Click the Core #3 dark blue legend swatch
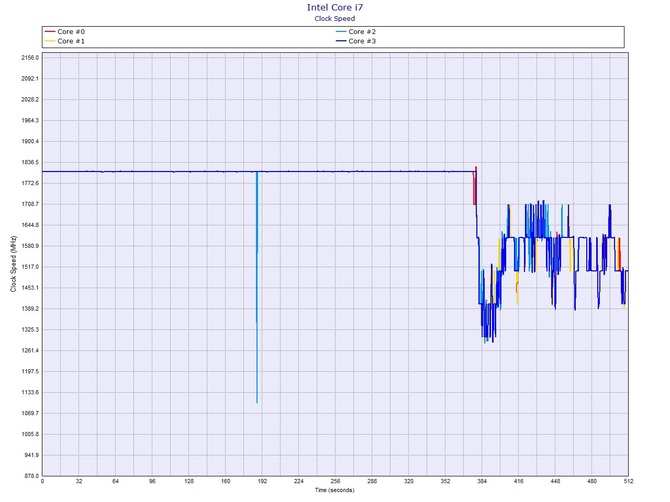 [341, 41]
